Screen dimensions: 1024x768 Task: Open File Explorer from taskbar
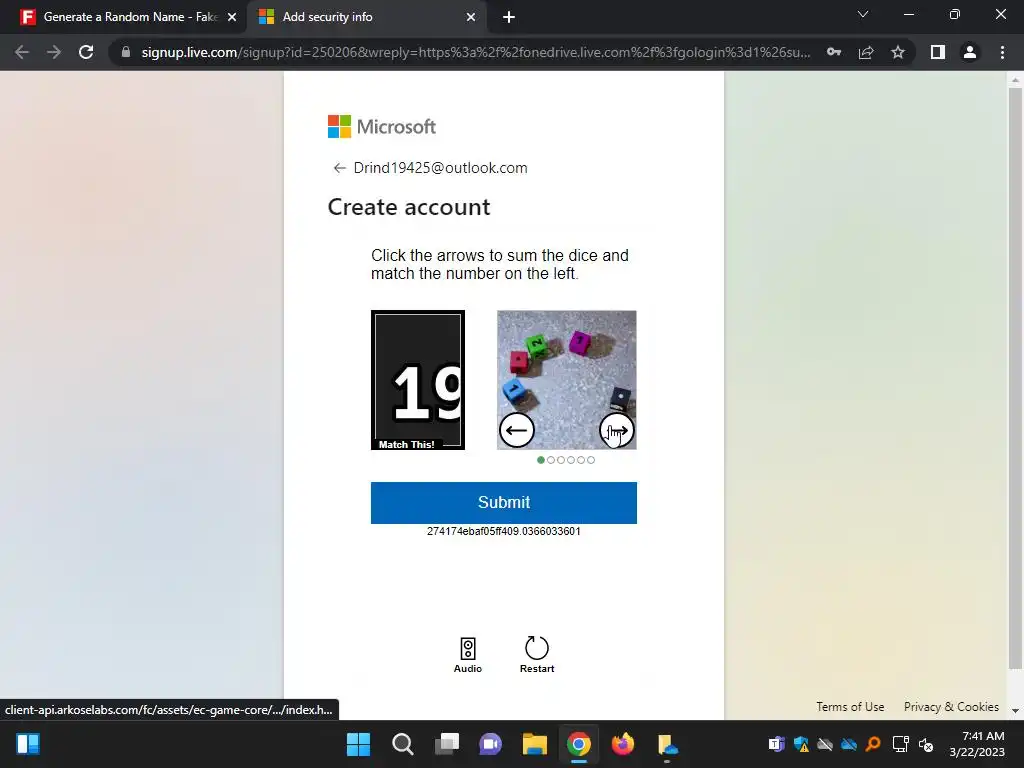534,744
